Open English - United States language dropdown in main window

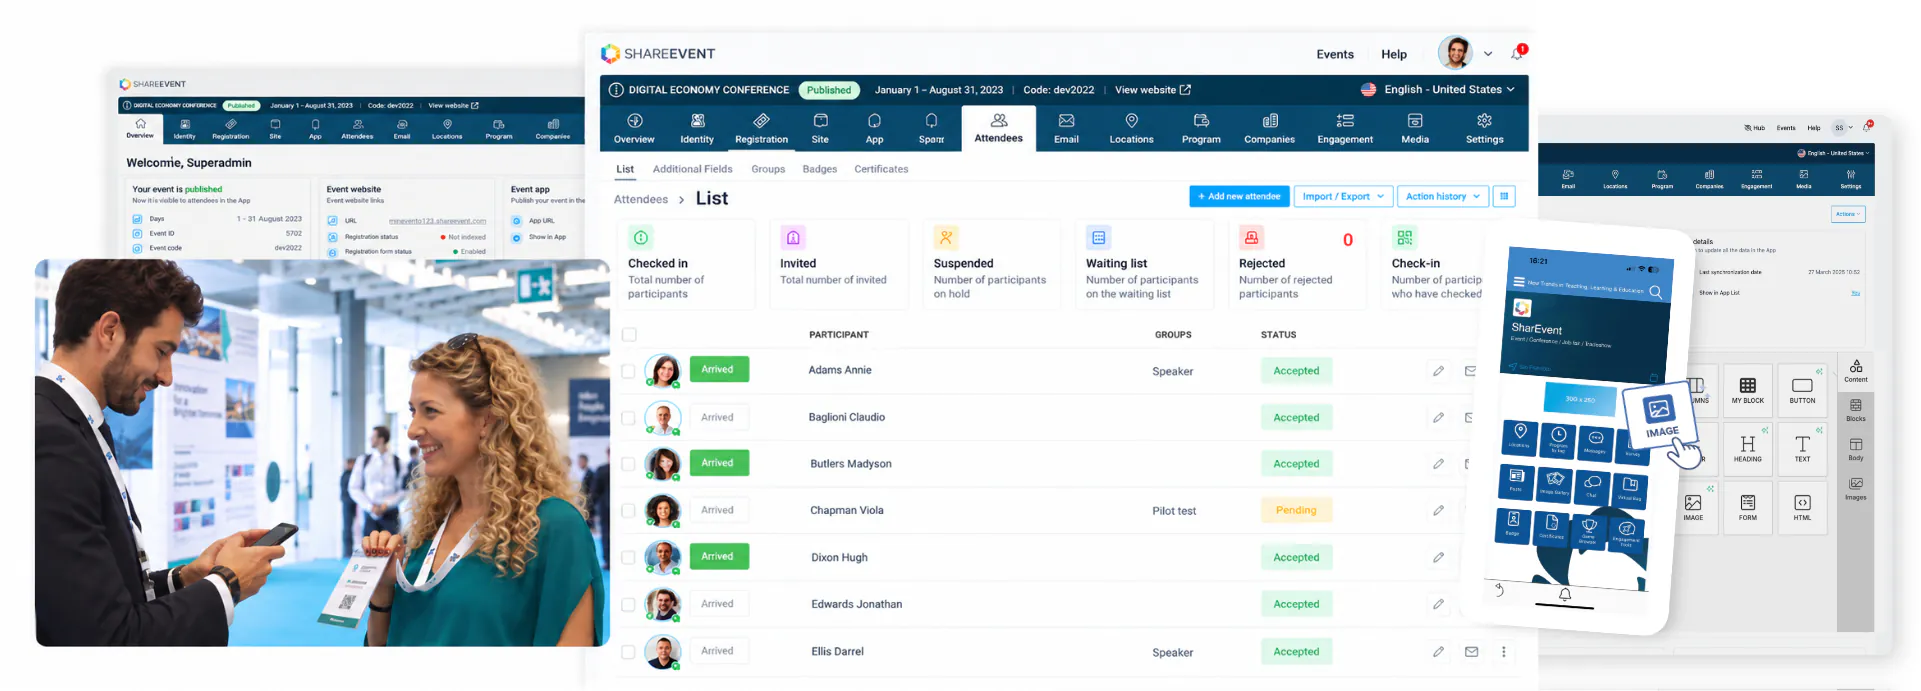1437,90
